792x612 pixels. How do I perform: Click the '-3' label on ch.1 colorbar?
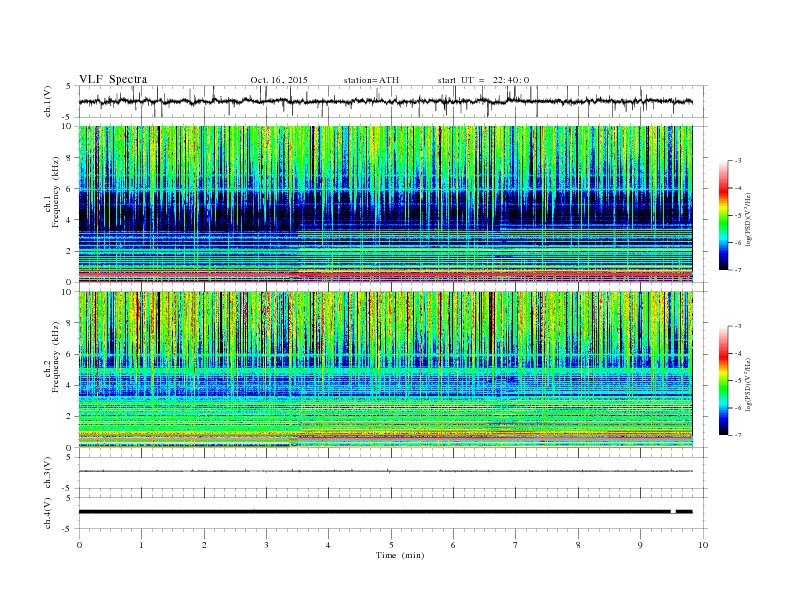pyautogui.click(x=737, y=161)
